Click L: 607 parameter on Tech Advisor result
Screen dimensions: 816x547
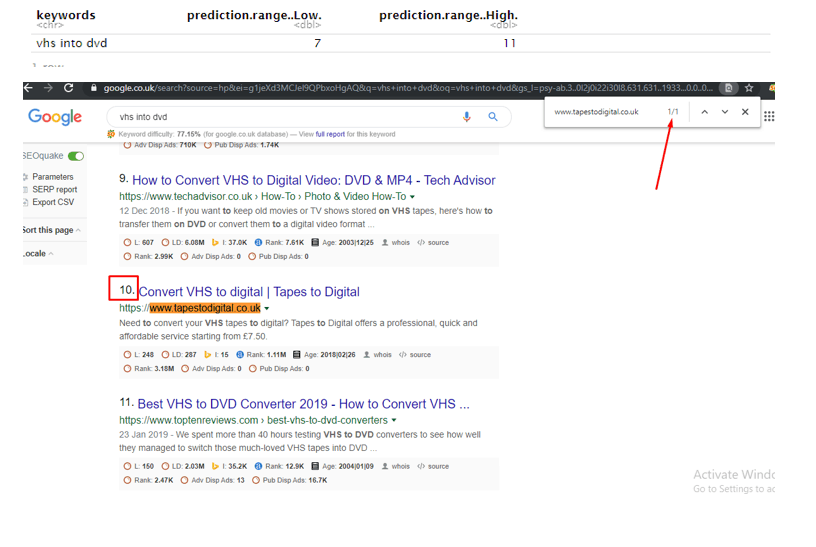(139, 243)
